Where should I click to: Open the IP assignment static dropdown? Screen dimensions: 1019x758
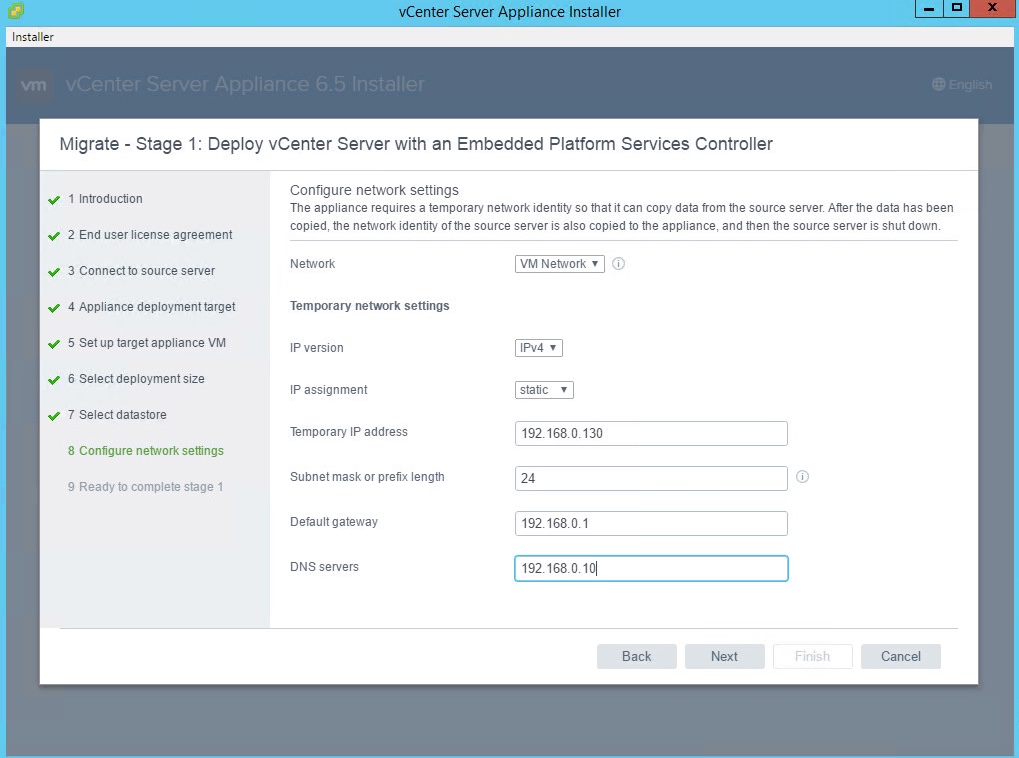coord(544,390)
